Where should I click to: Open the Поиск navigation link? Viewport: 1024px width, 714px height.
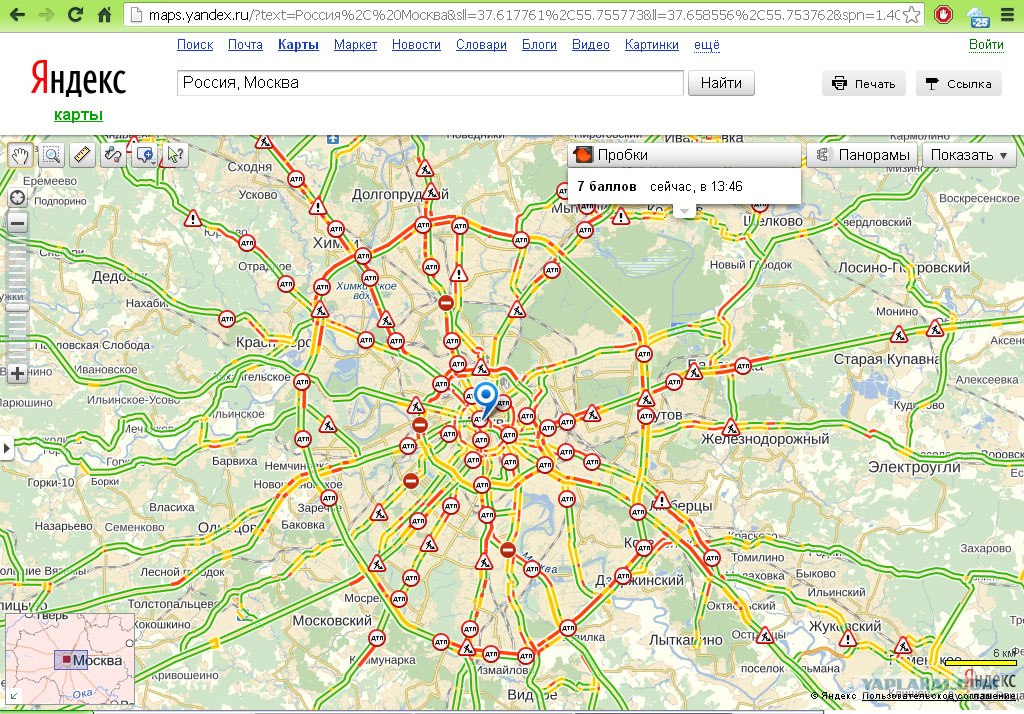tap(195, 44)
